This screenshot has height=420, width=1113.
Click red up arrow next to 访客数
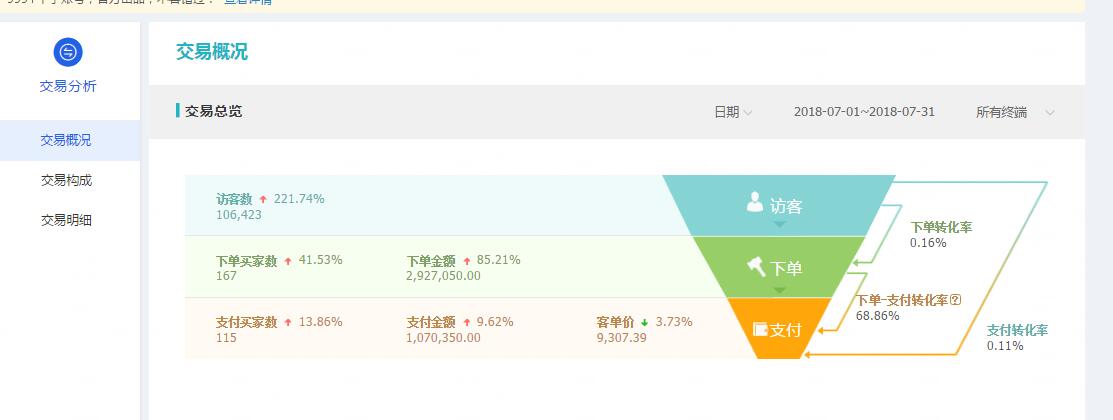263,200
